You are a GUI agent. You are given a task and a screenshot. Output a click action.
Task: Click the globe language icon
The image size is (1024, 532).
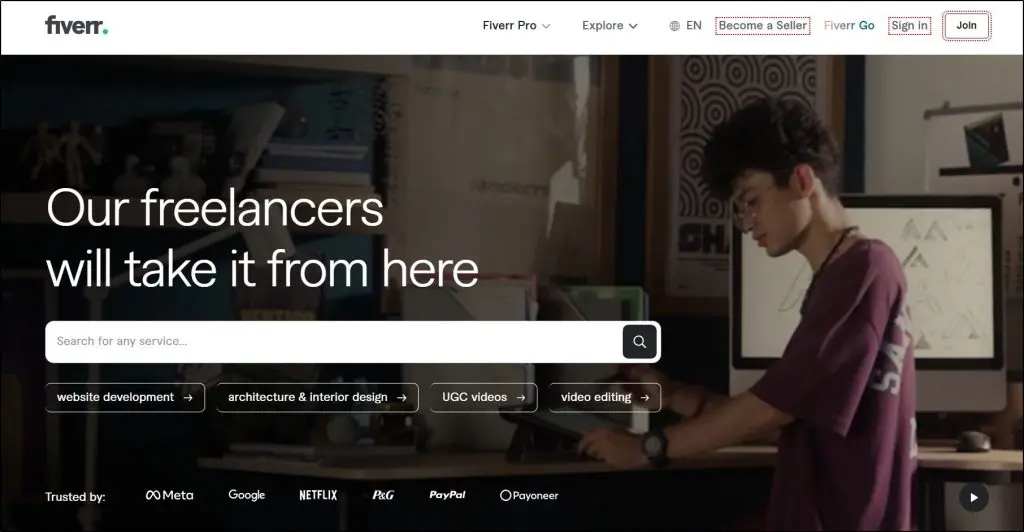pyautogui.click(x=675, y=25)
